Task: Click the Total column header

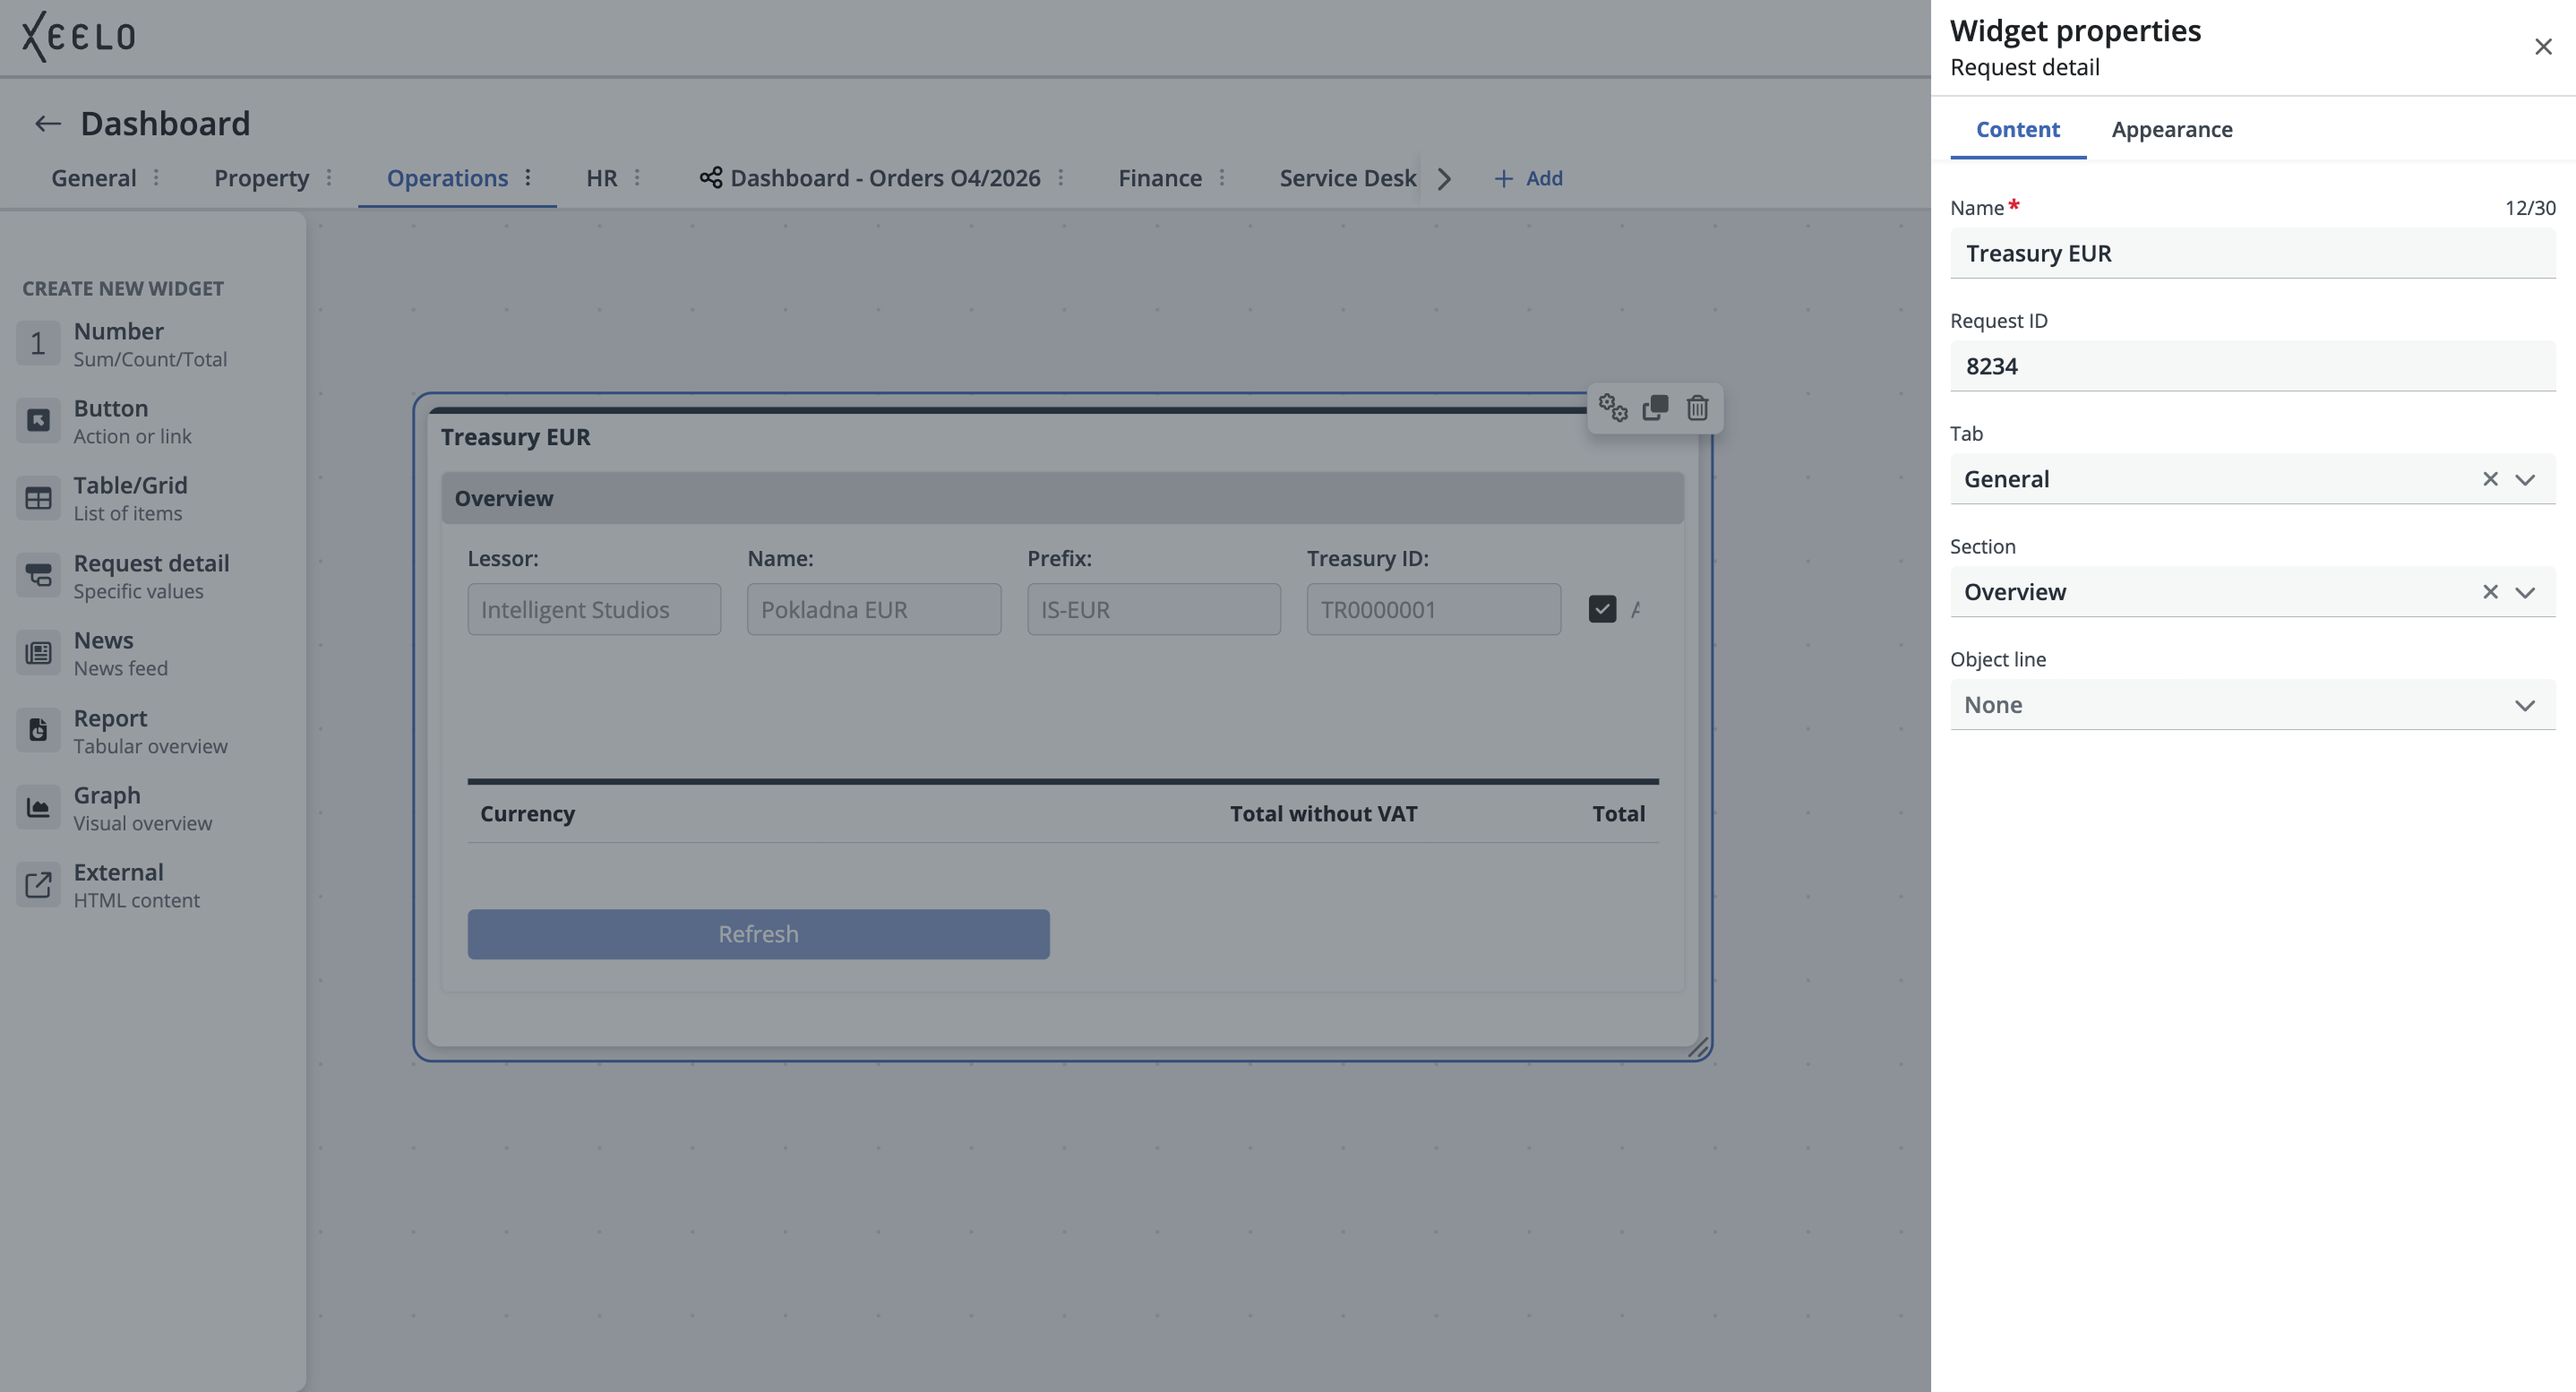Action: (x=1618, y=814)
